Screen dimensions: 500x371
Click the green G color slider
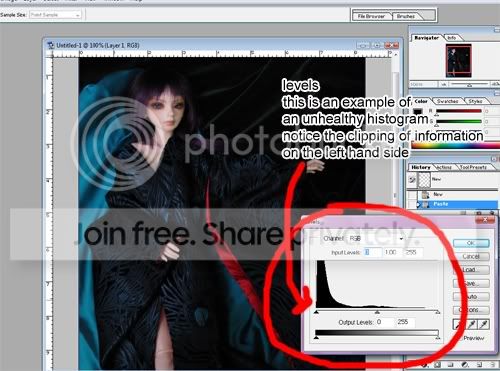[459, 121]
